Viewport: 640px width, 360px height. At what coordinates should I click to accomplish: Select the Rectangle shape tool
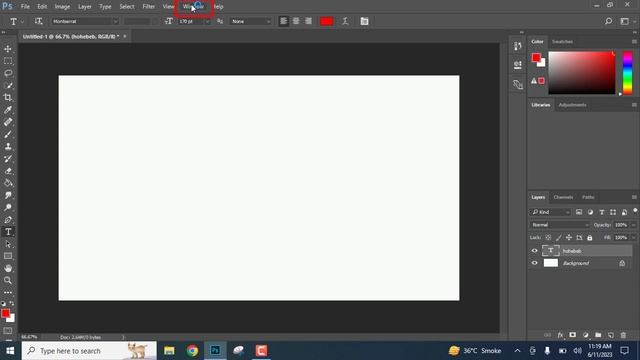click(8, 256)
